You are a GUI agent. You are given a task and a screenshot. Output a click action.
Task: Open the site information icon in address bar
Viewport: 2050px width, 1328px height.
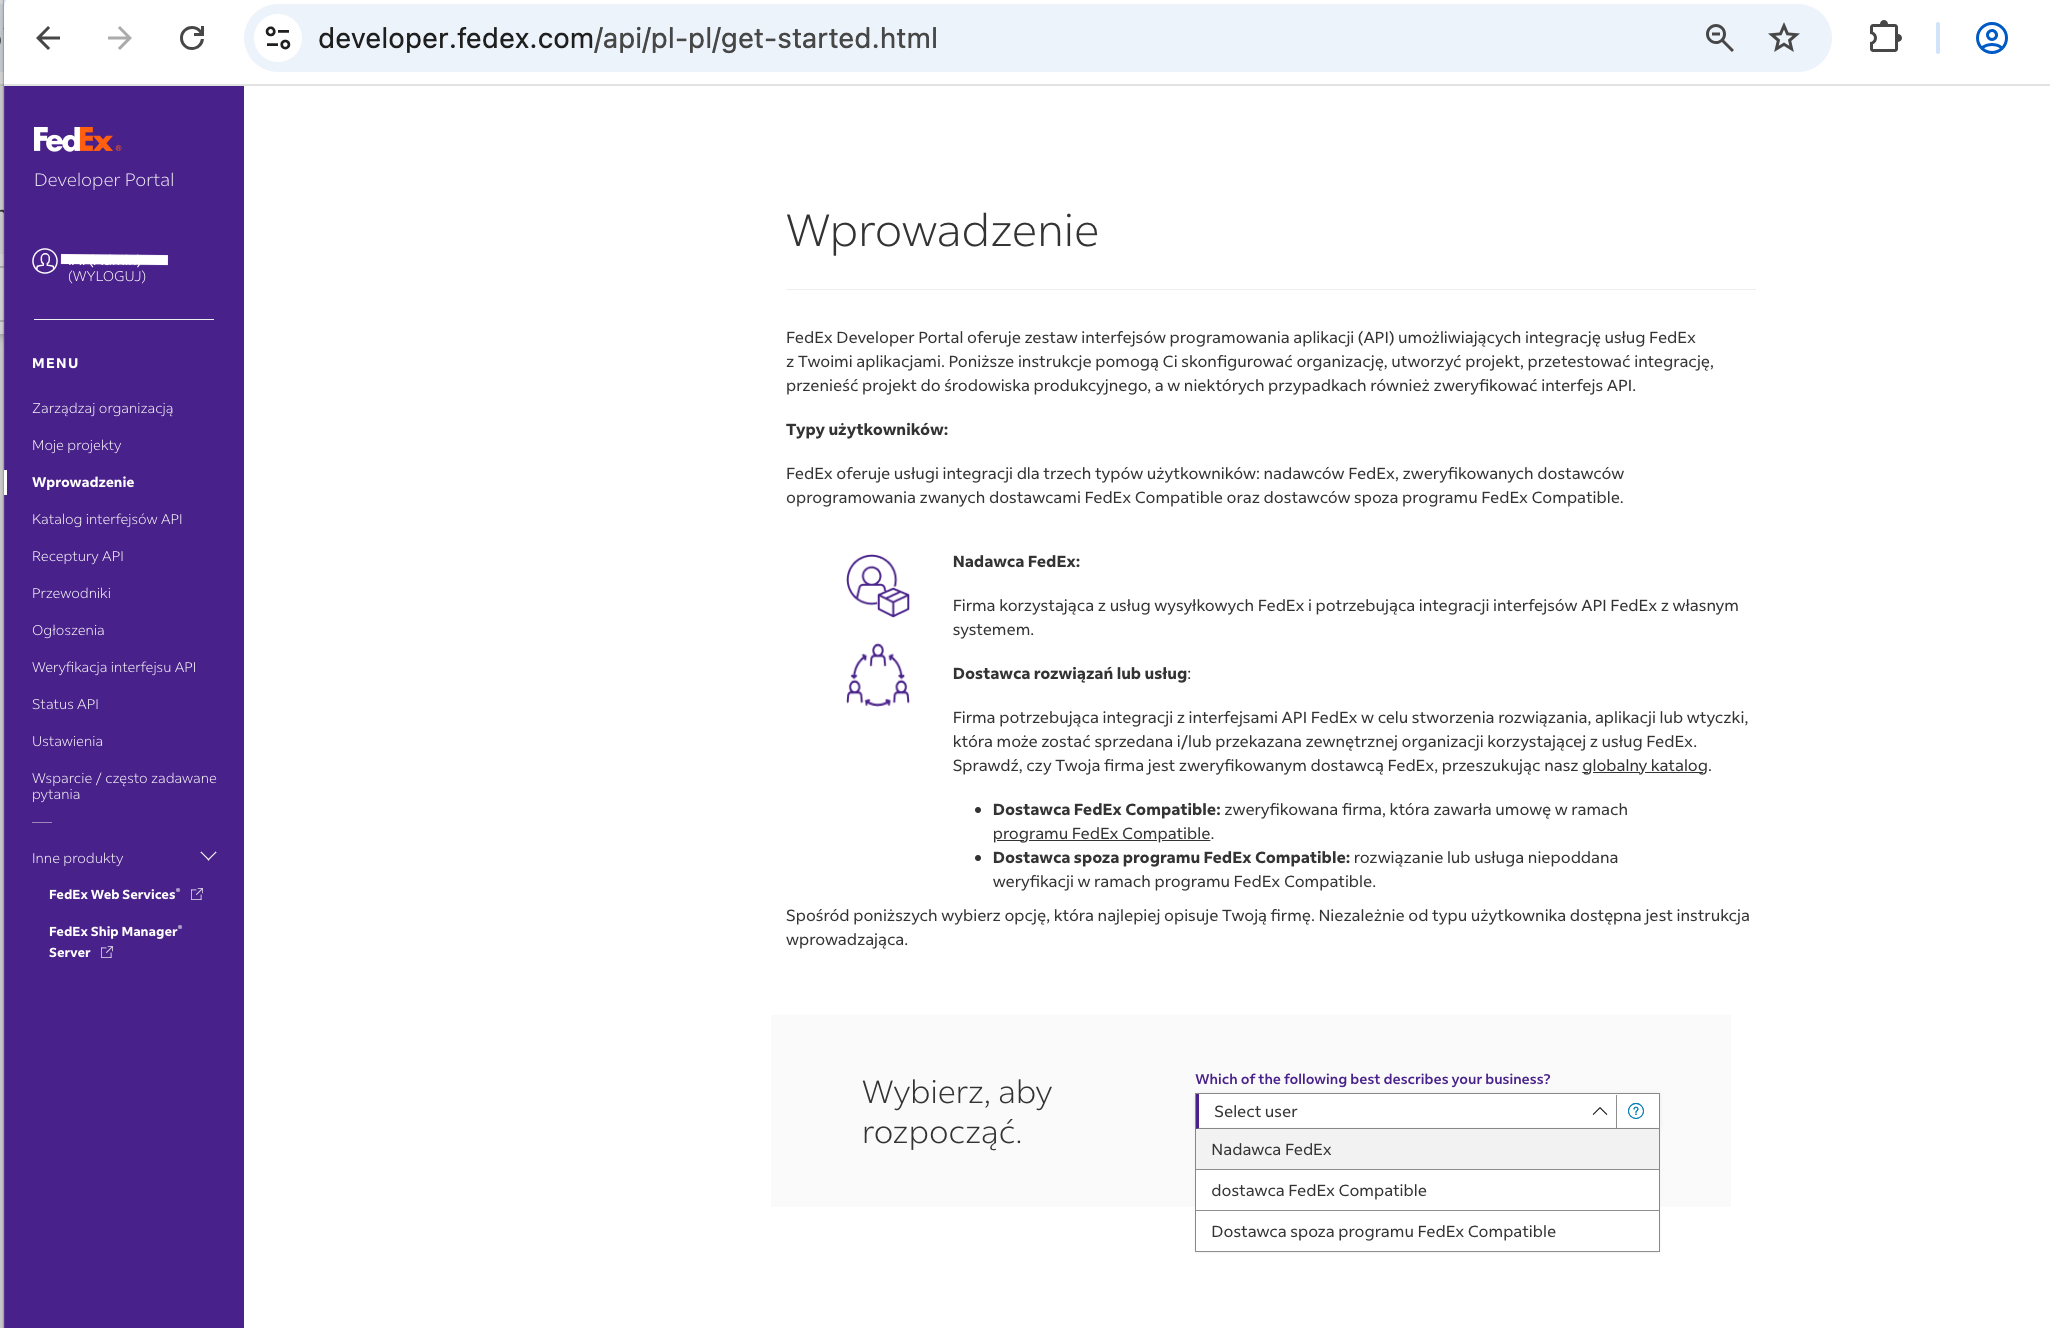(277, 39)
